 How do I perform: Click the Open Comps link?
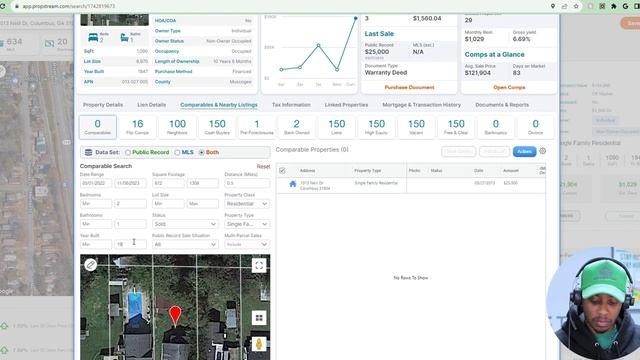(509, 87)
